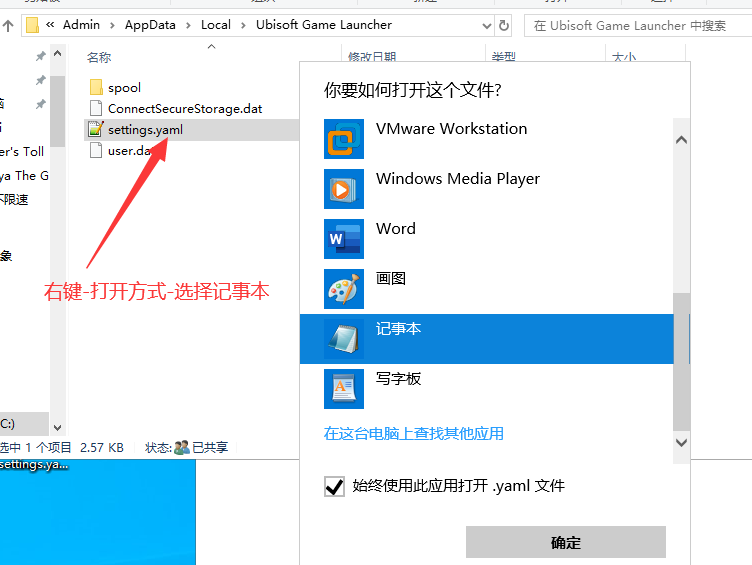
Task: Select Windows Media Player text label
Action: pos(458,179)
